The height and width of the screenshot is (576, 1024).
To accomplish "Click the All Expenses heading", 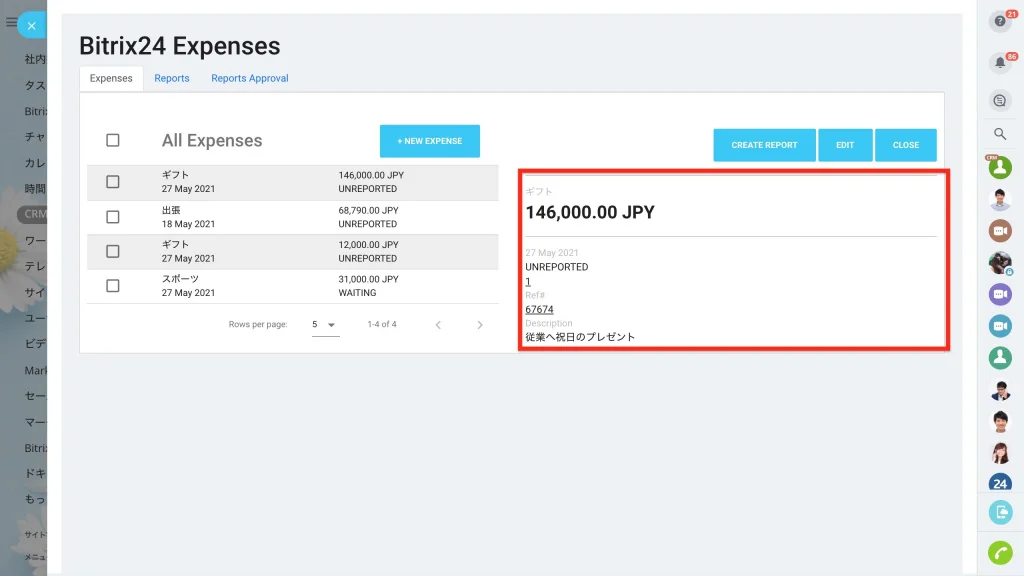I will tap(212, 140).
